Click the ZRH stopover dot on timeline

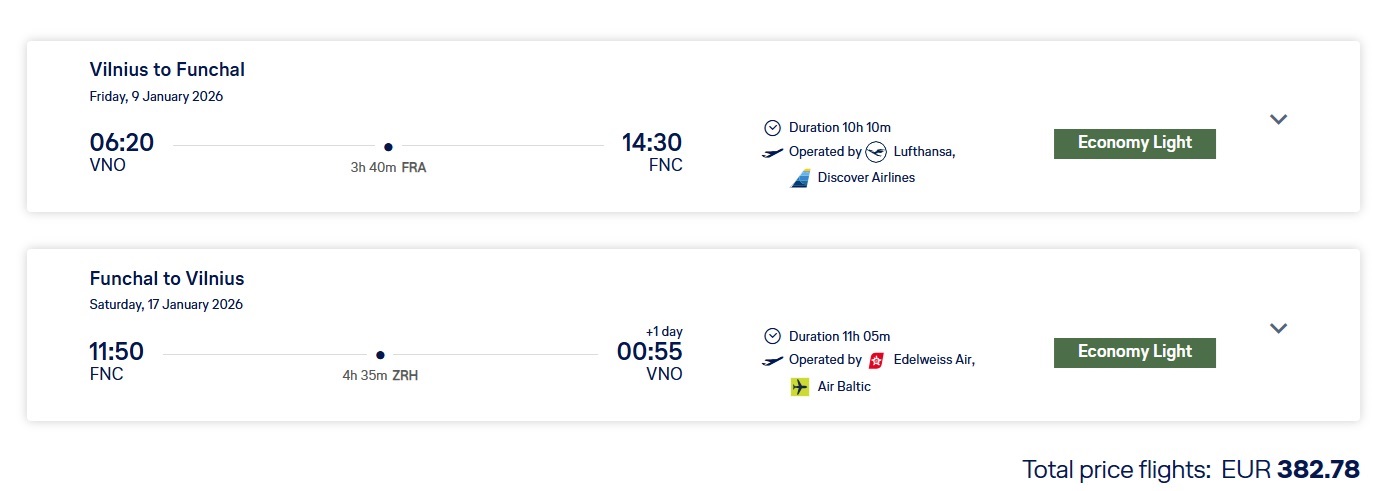(380, 355)
